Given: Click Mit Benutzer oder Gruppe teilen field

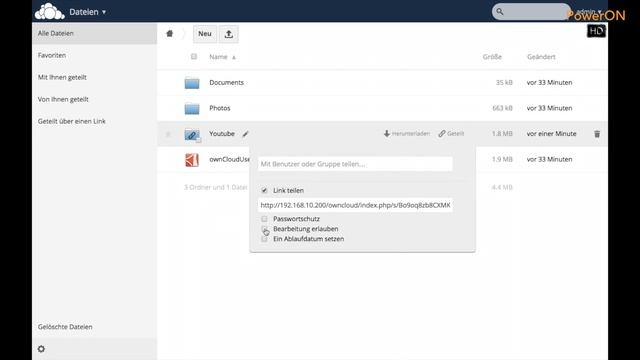Looking at the screenshot, I should coord(355,164).
